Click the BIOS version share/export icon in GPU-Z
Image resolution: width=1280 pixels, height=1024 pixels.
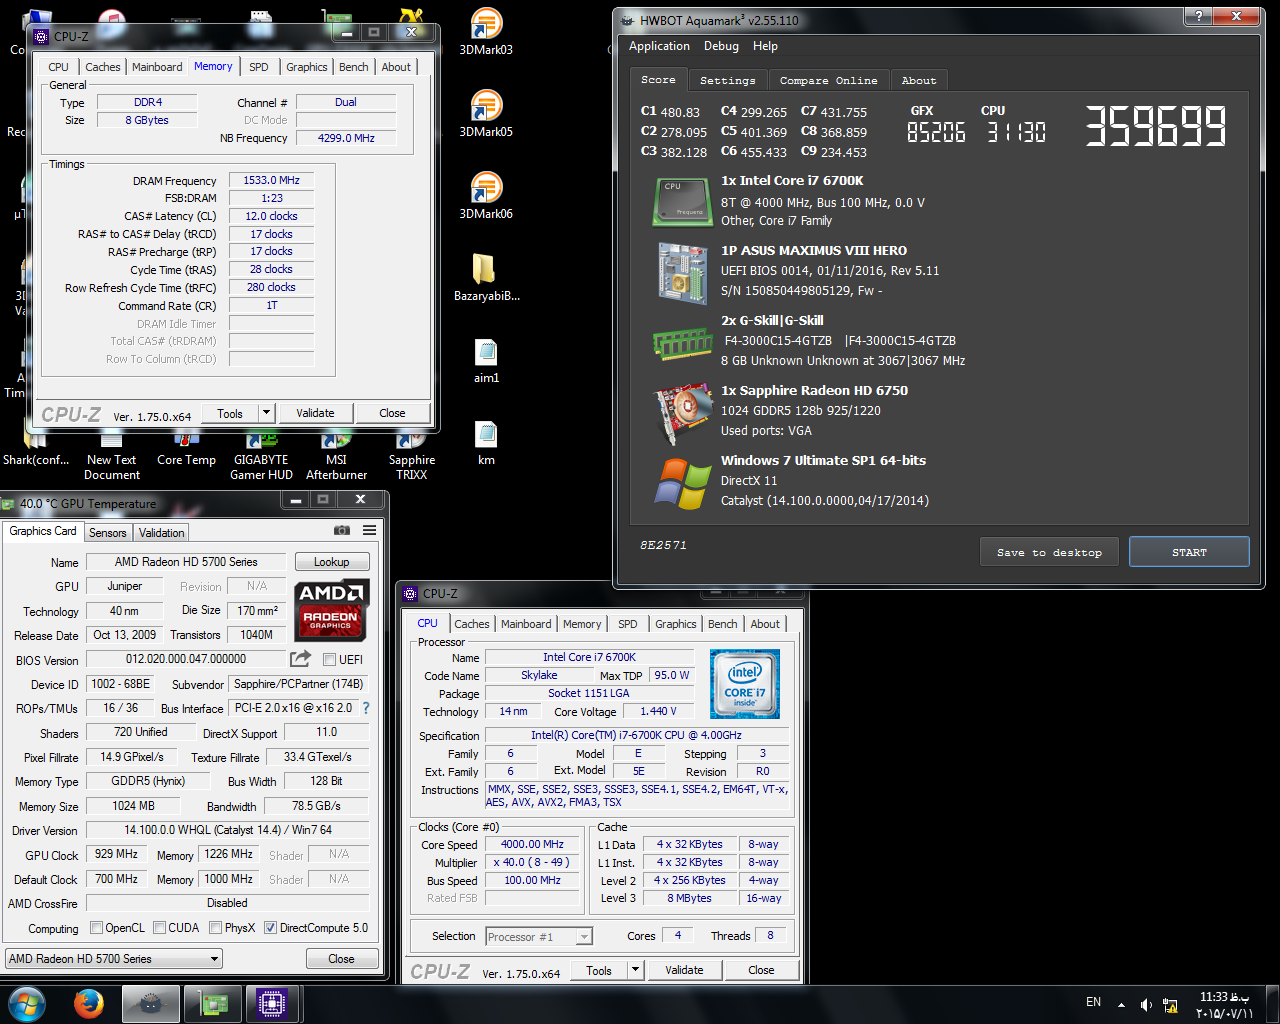pos(300,659)
